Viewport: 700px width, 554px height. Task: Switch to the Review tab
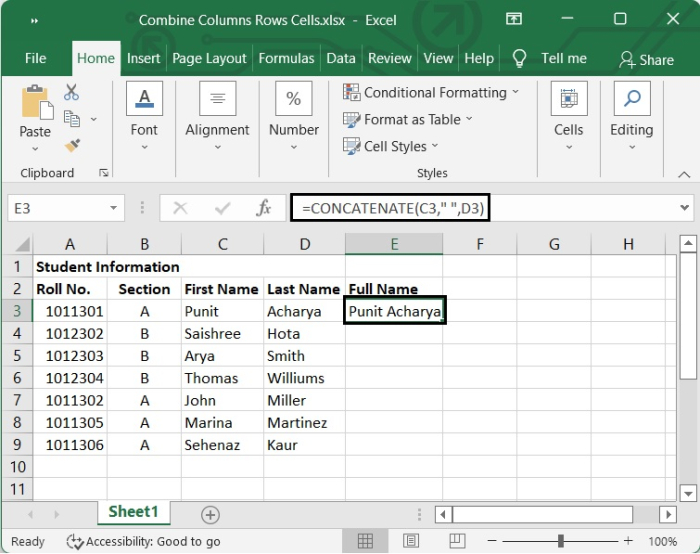[x=390, y=58]
